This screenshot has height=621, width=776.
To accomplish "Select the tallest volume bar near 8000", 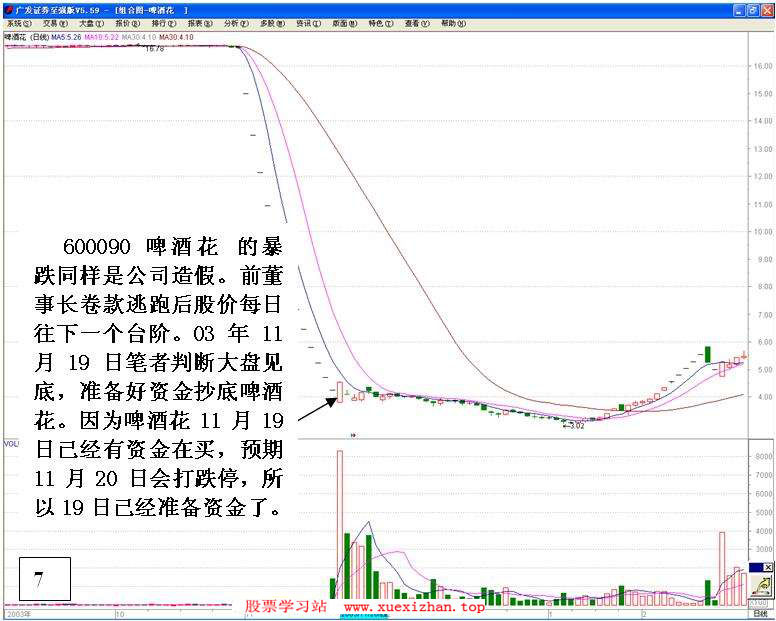I will click(340, 527).
